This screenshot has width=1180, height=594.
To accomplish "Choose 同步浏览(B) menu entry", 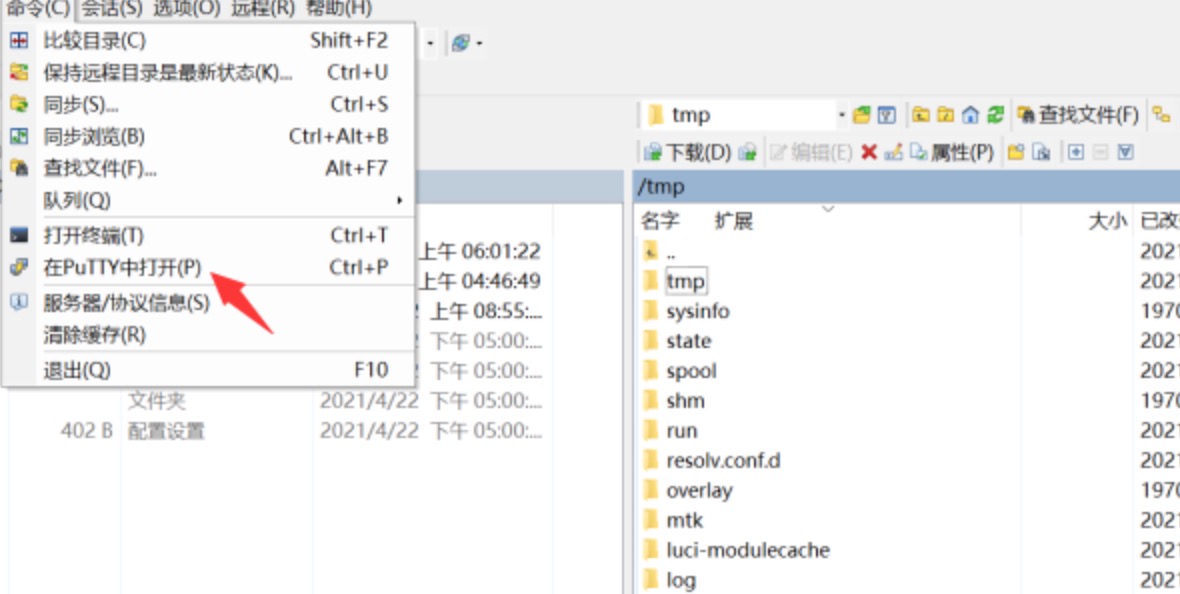I will (x=209, y=136).
